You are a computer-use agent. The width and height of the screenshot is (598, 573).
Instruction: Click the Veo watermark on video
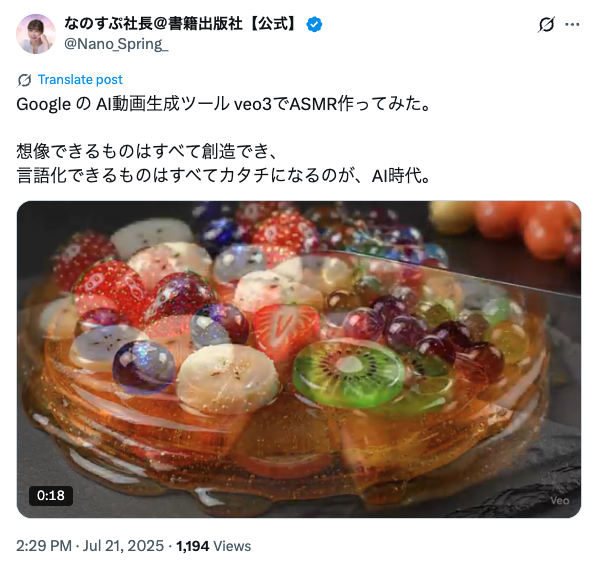click(x=559, y=501)
